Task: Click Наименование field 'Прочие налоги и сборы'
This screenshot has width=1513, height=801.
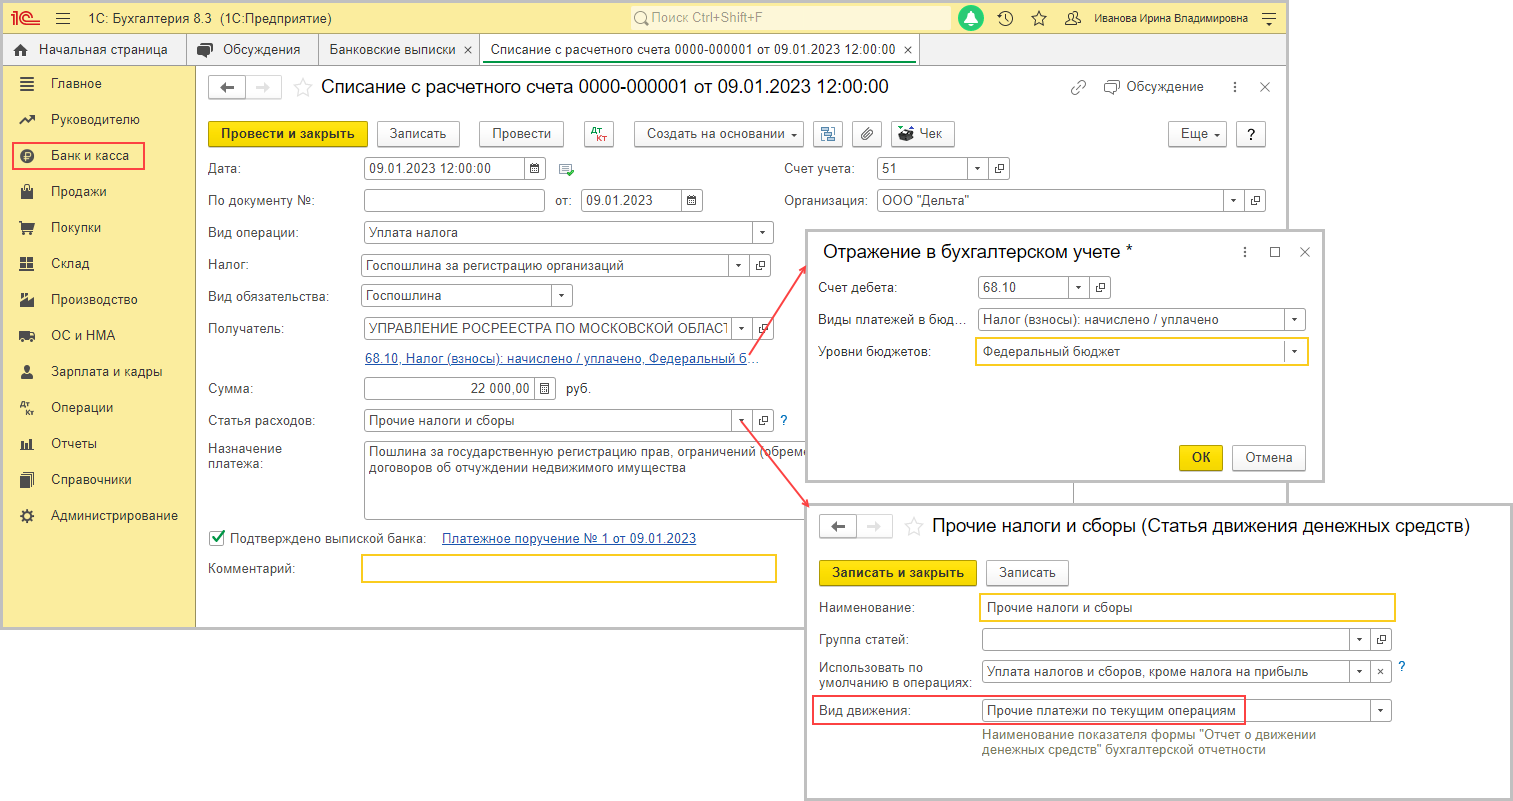Action: [1187, 608]
